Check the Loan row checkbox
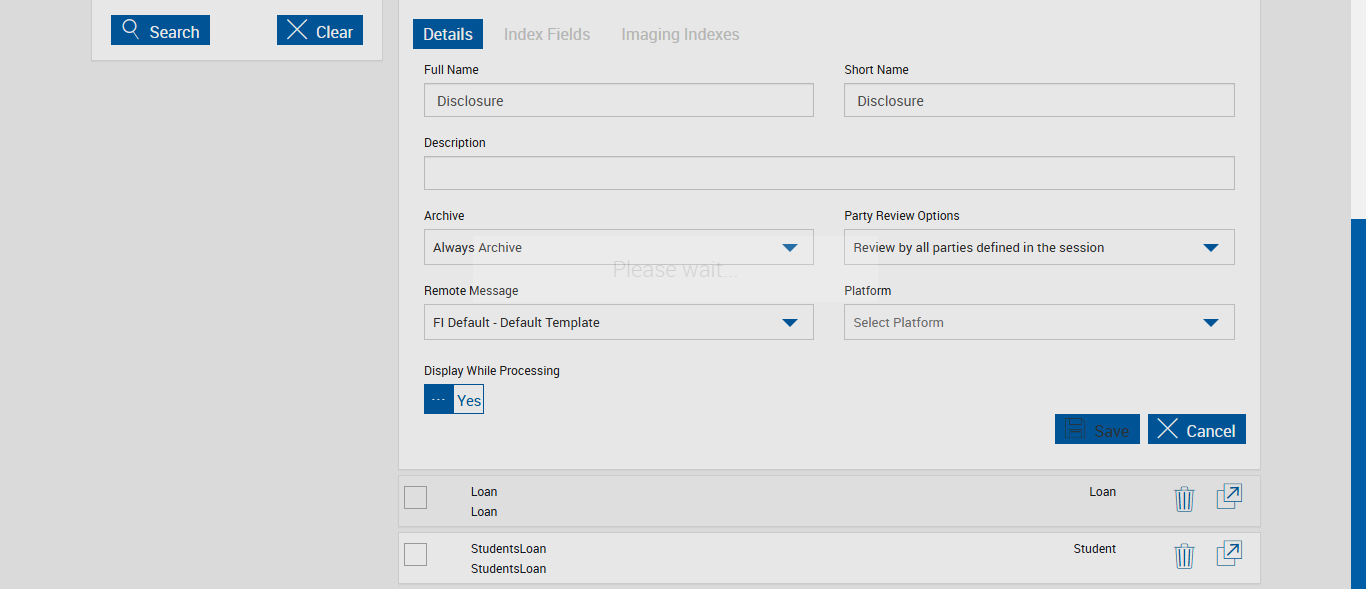 pyautogui.click(x=415, y=497)
